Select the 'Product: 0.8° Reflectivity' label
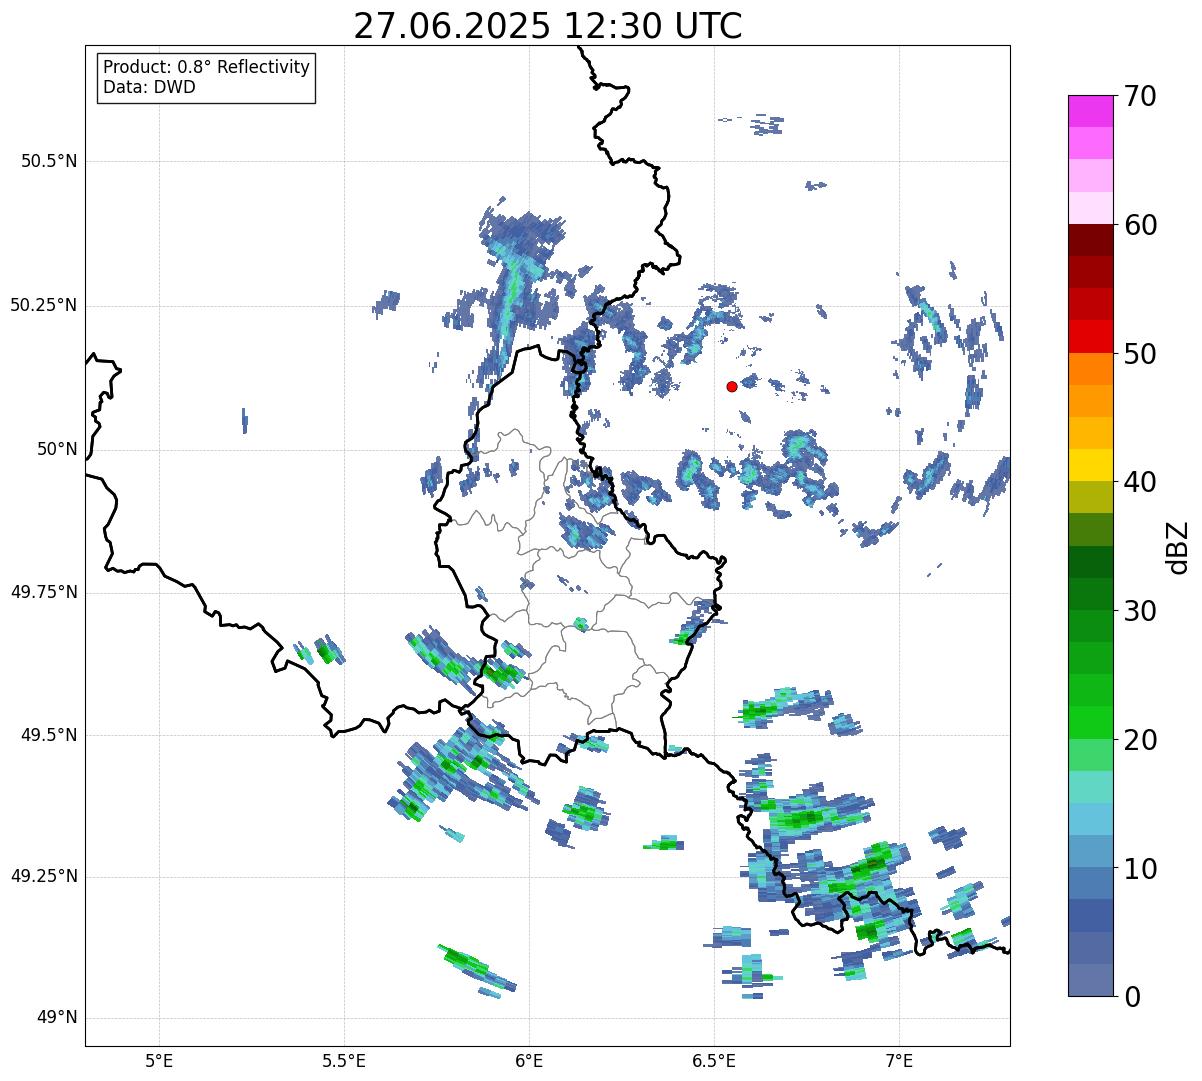1202x1081 pixels. point(207,67)
